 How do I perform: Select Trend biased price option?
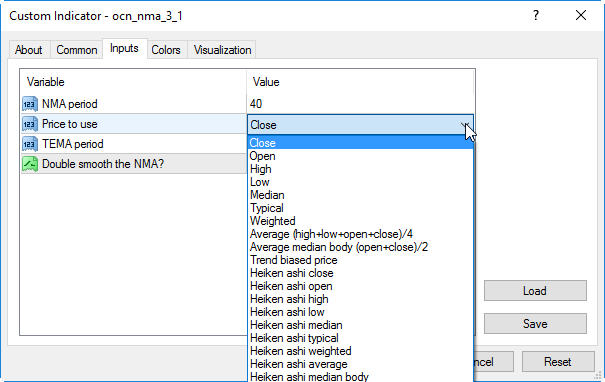(x=360, y=260)
